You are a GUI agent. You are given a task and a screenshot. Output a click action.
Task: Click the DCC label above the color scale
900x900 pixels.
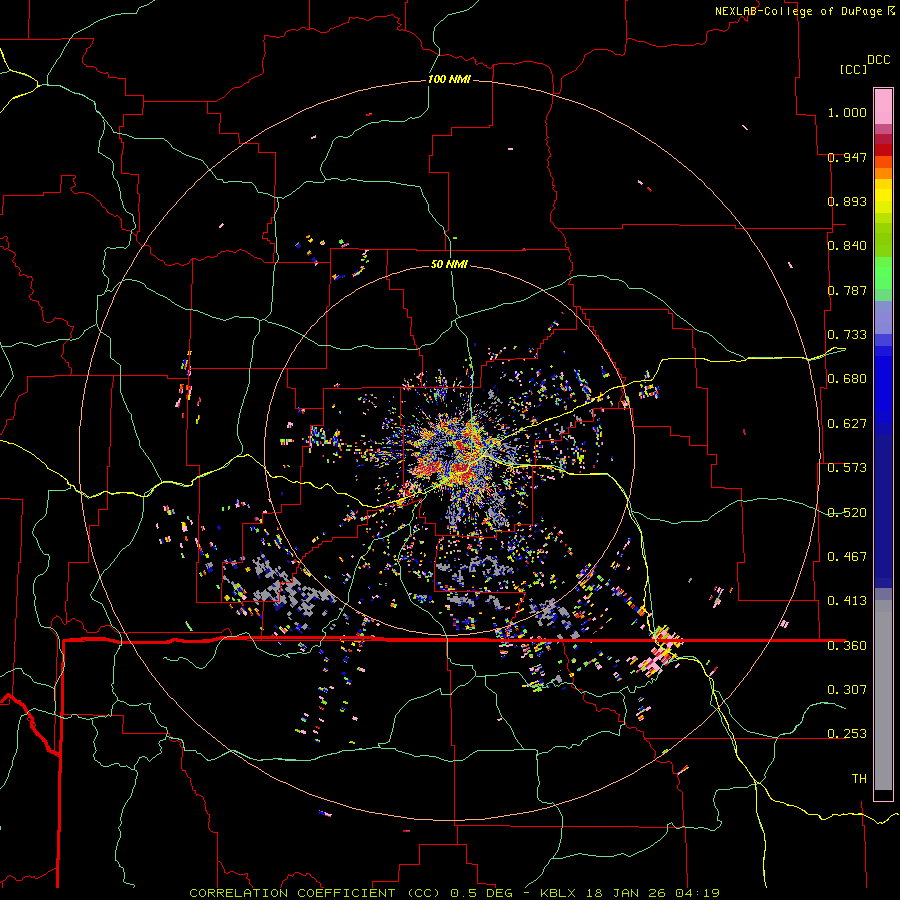click(878, 59)
